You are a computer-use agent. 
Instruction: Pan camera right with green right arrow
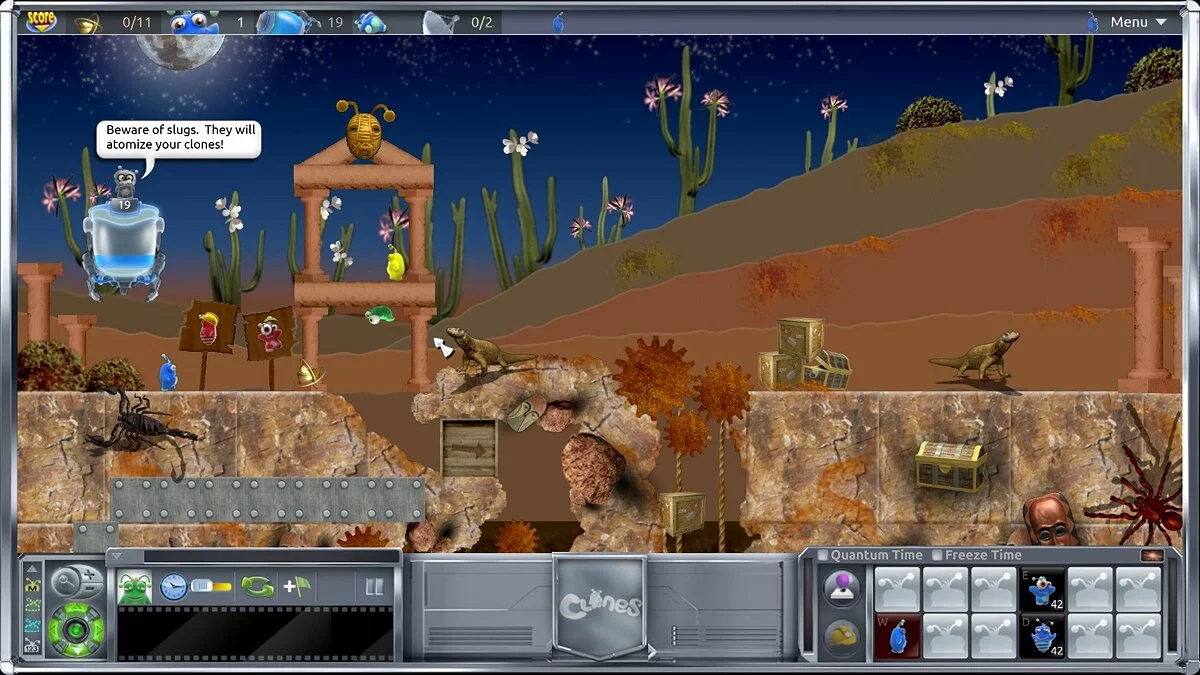[97, 630]
